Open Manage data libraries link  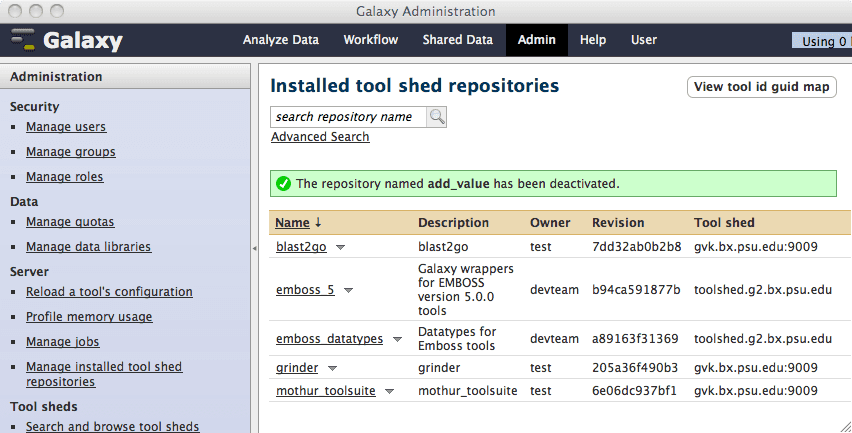click(x=88, y=247)
